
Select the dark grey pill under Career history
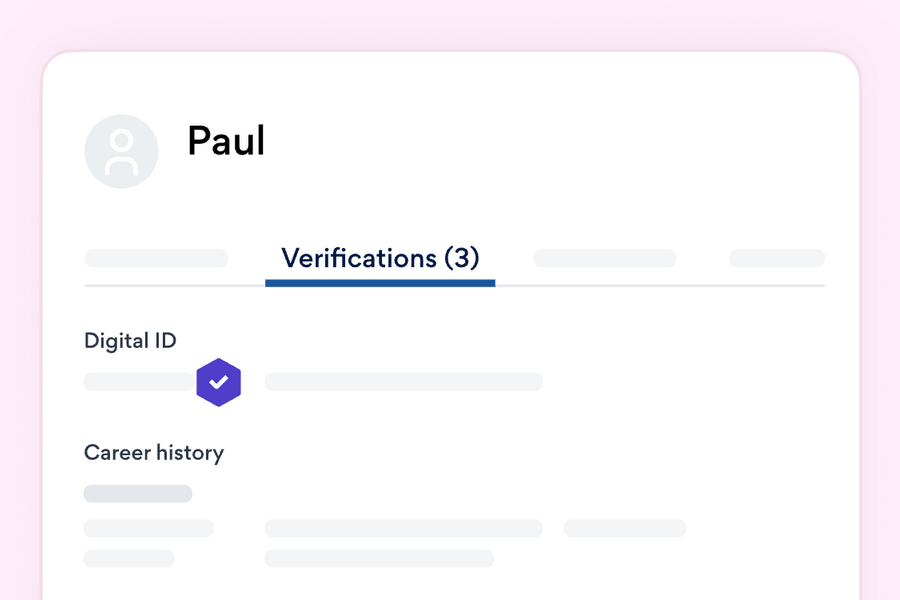point(138,494)
